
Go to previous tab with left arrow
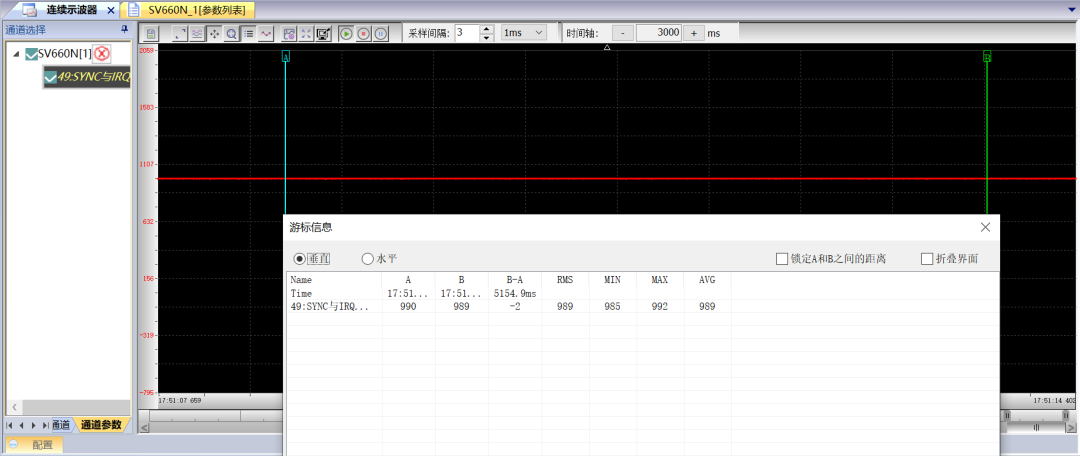pyautogui.click(x=22, y=425)
